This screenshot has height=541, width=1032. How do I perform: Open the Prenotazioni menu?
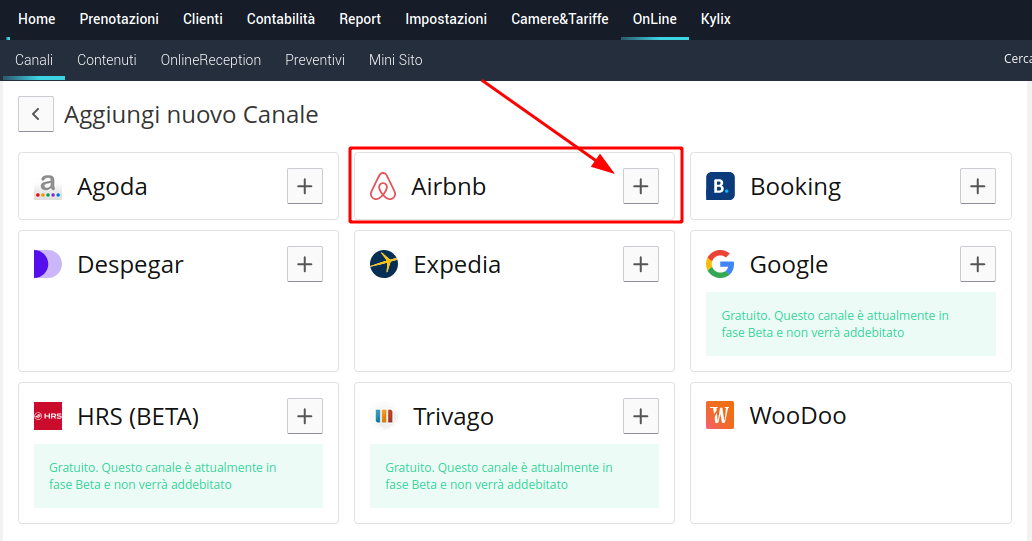pyautogui.click(x=119, y=19)
